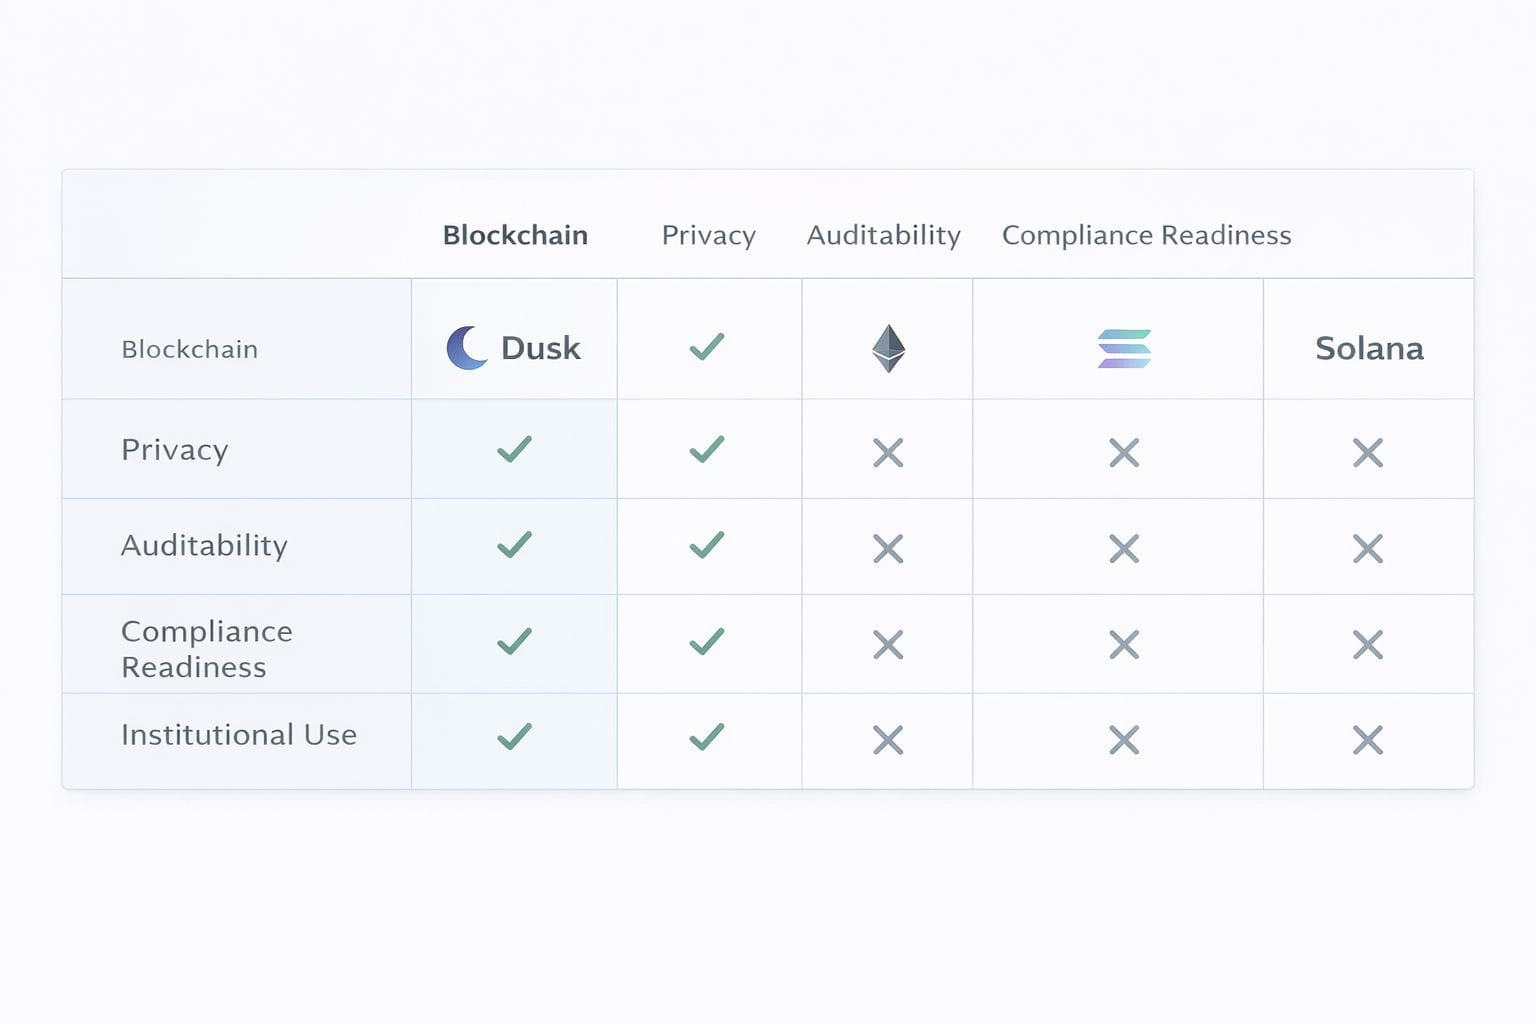Click Dusk's Auditability checkmark
Screen dimensions: 1536x1024
tap(514, 545)
